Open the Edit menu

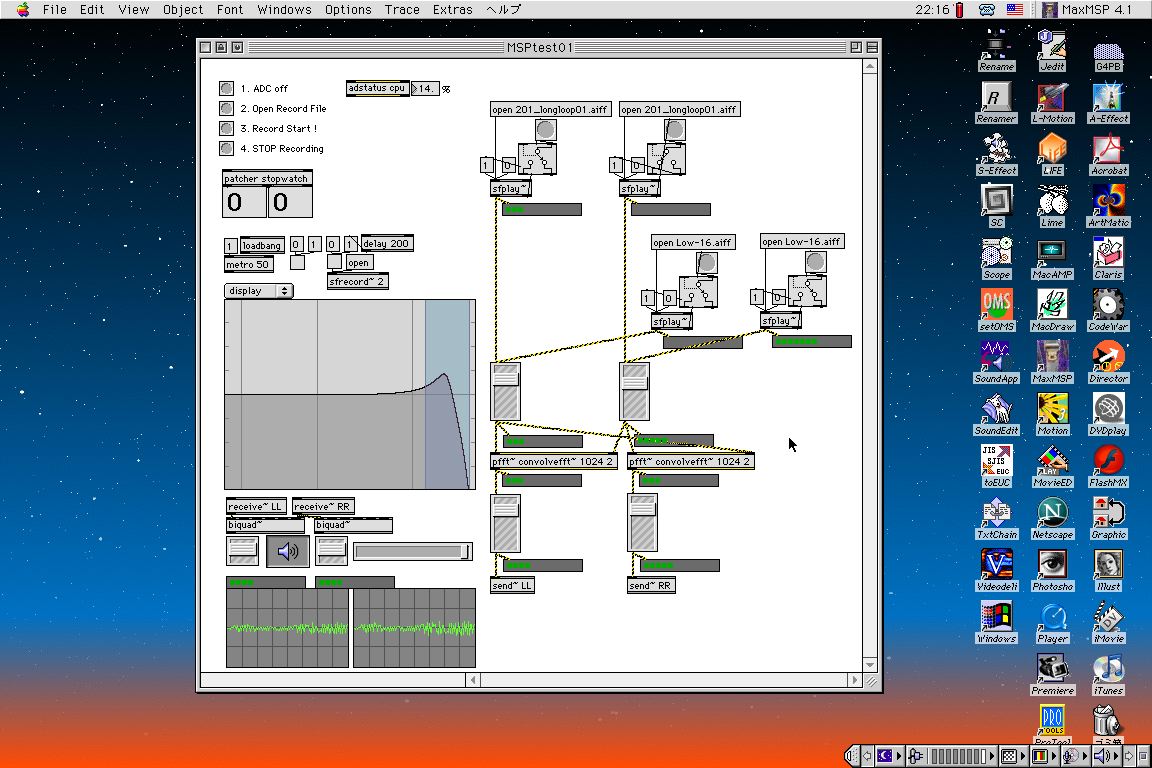92,10
